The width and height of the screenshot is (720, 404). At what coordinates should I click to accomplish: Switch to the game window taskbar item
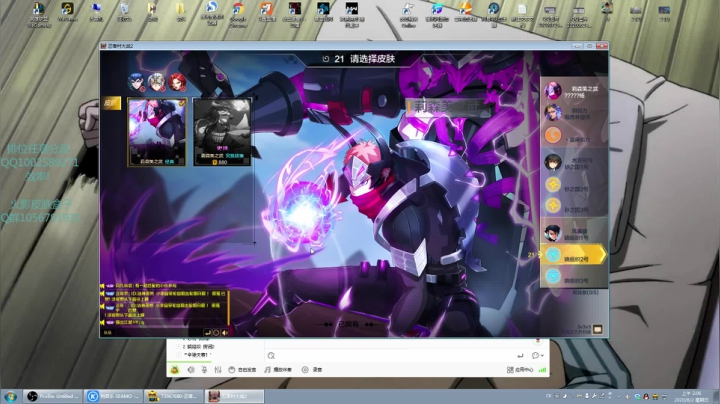point(235,396)
